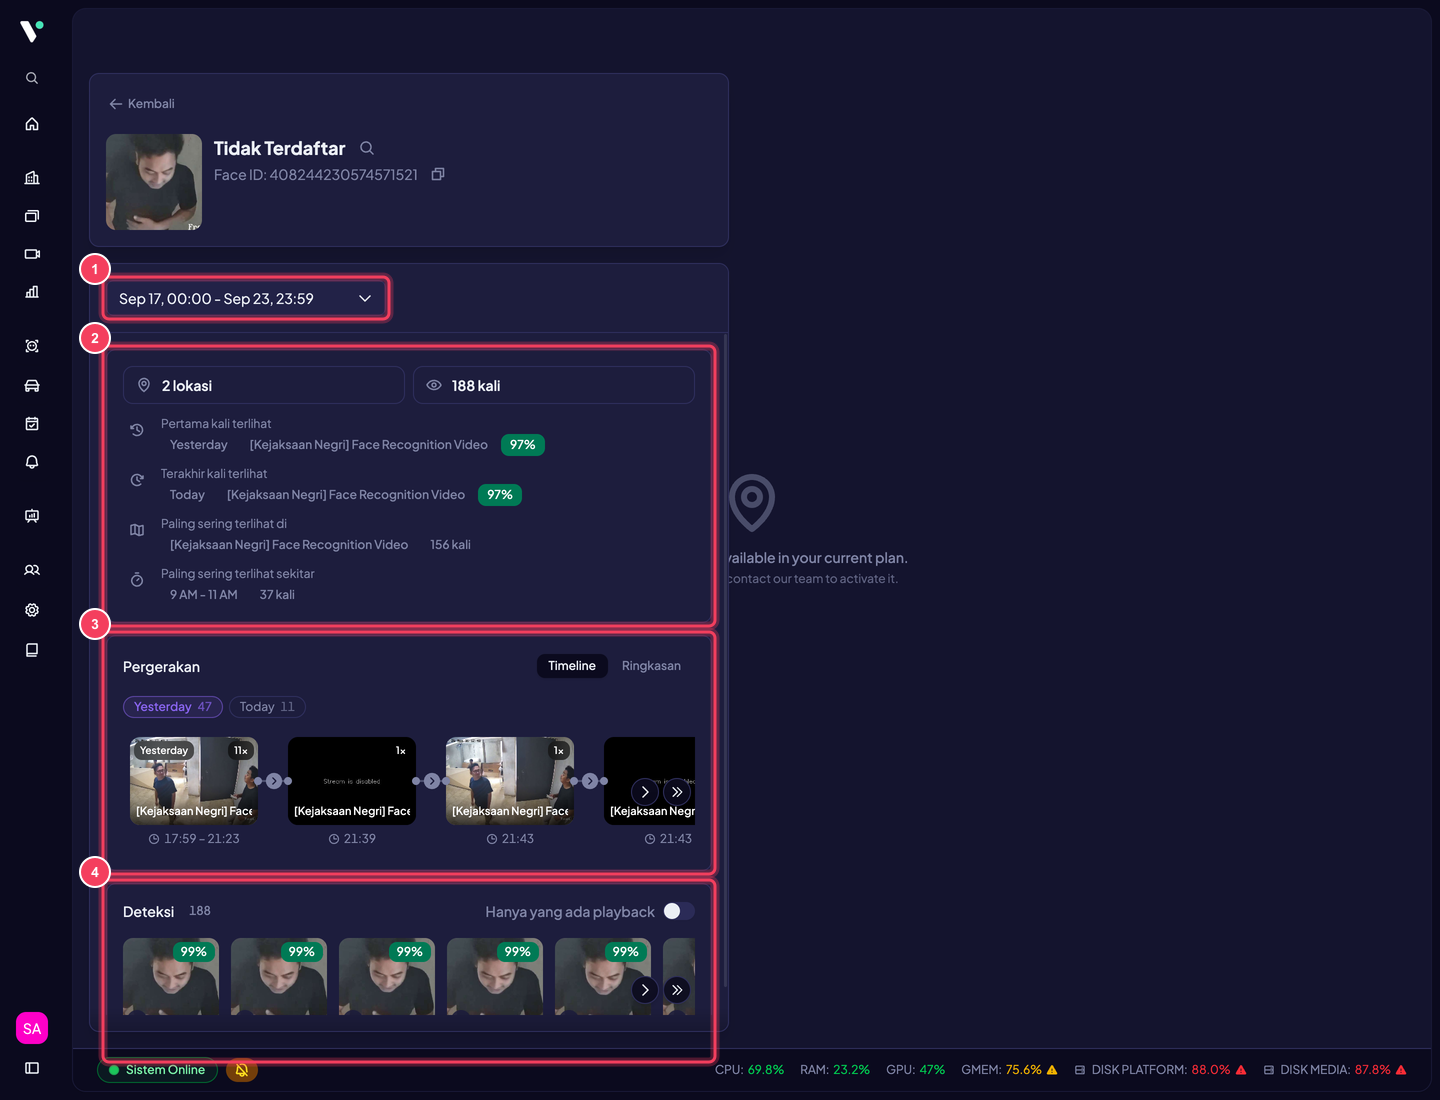Click the SA user avatar

click(32, 1028)
